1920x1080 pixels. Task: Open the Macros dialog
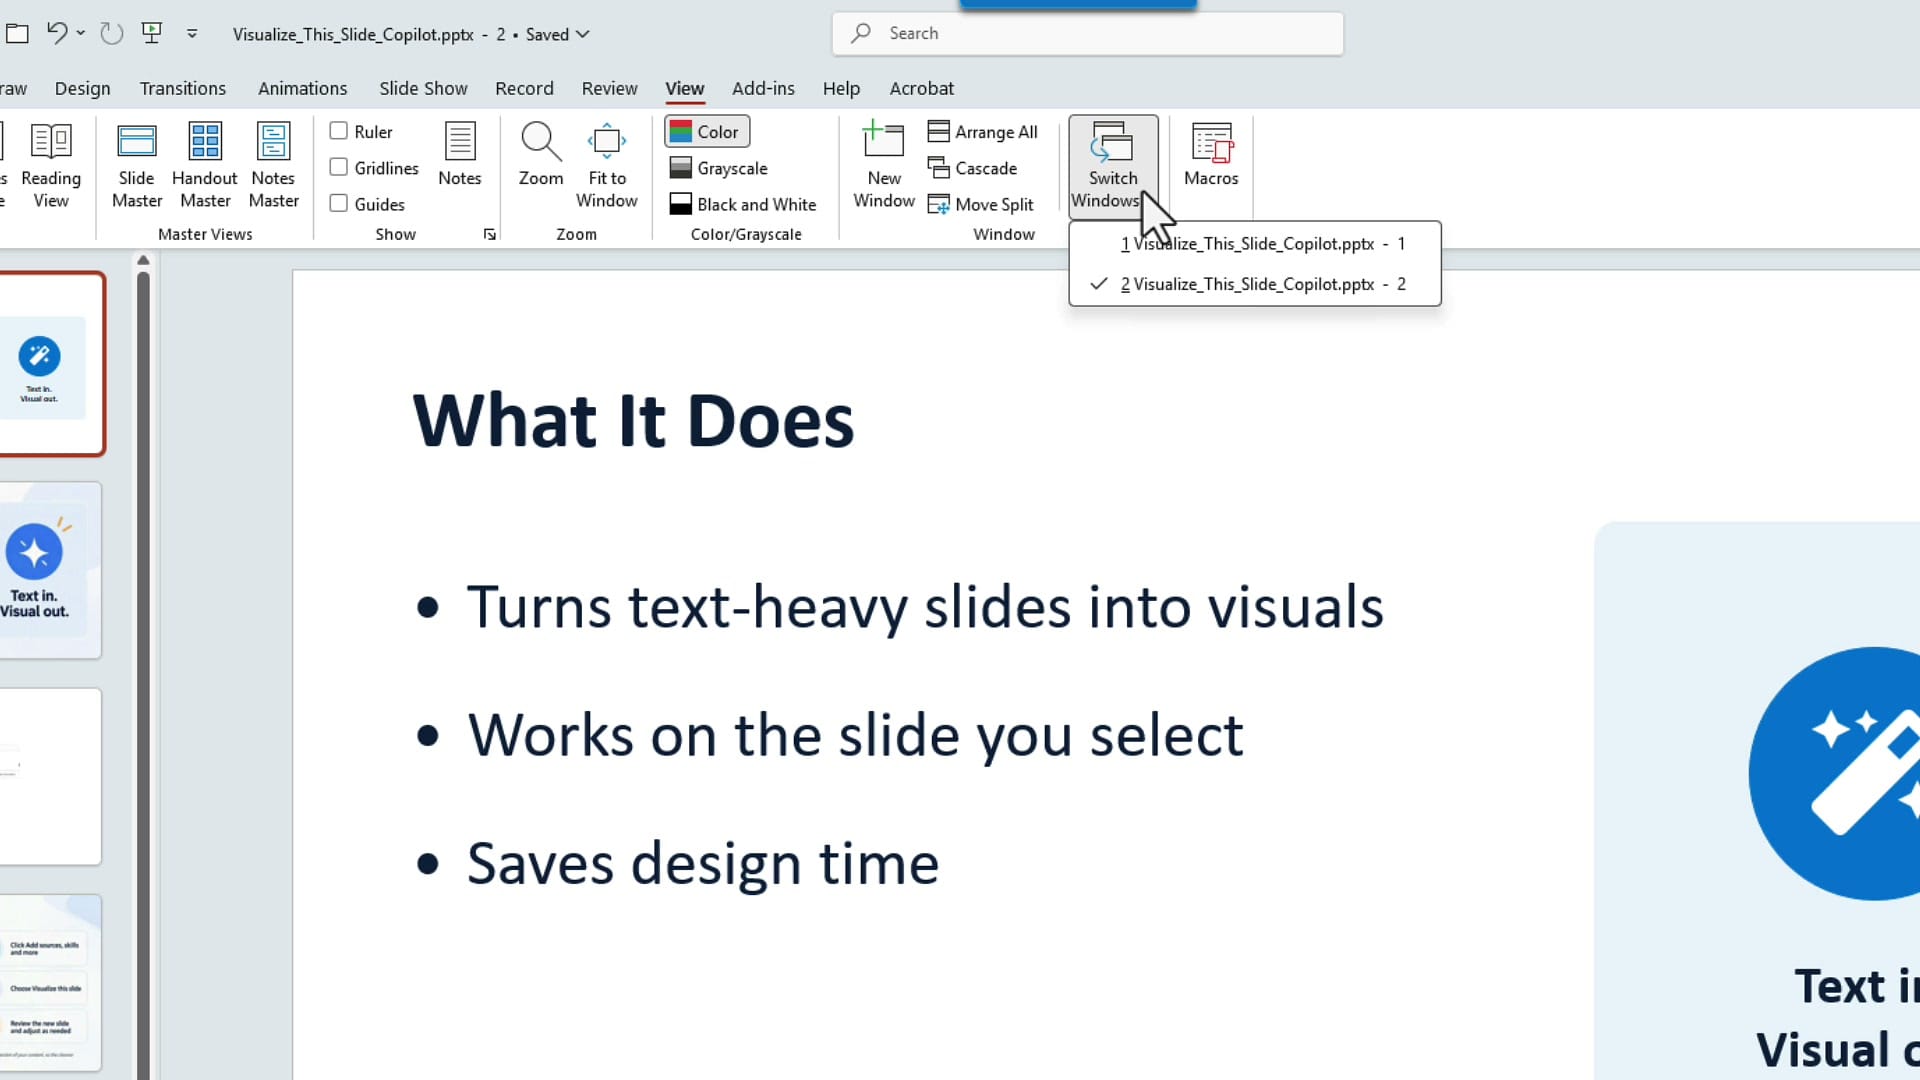1211,155
